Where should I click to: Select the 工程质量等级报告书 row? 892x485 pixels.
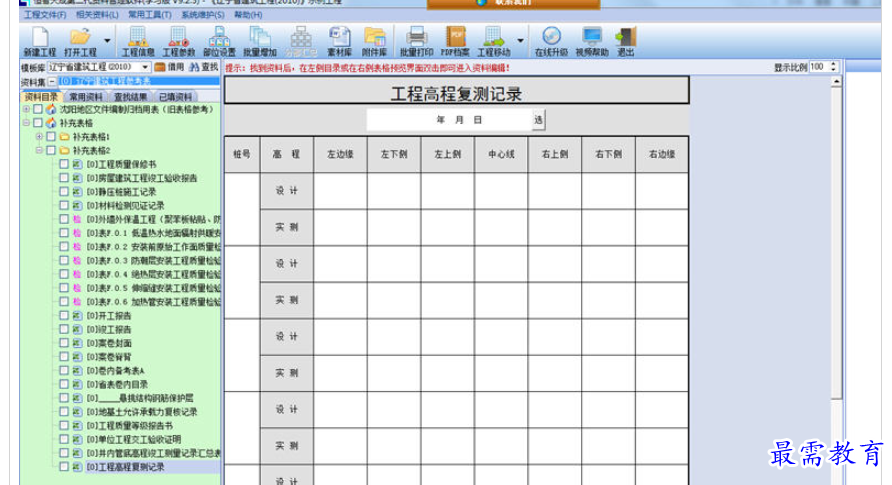(x=129, y=425)
